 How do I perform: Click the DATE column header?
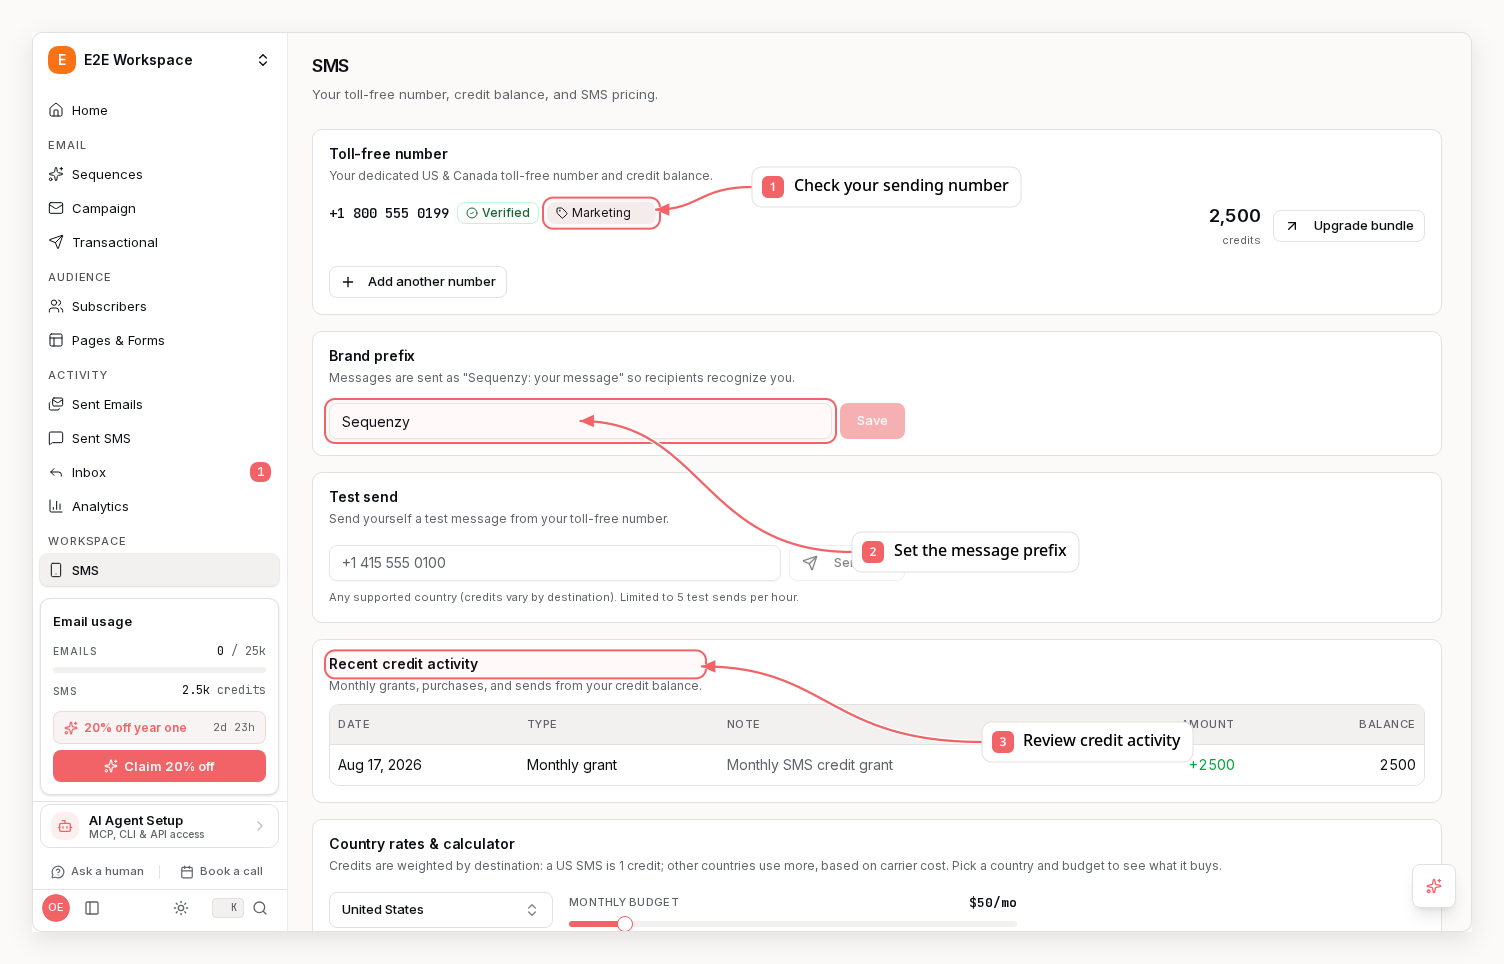click(354, 724)
